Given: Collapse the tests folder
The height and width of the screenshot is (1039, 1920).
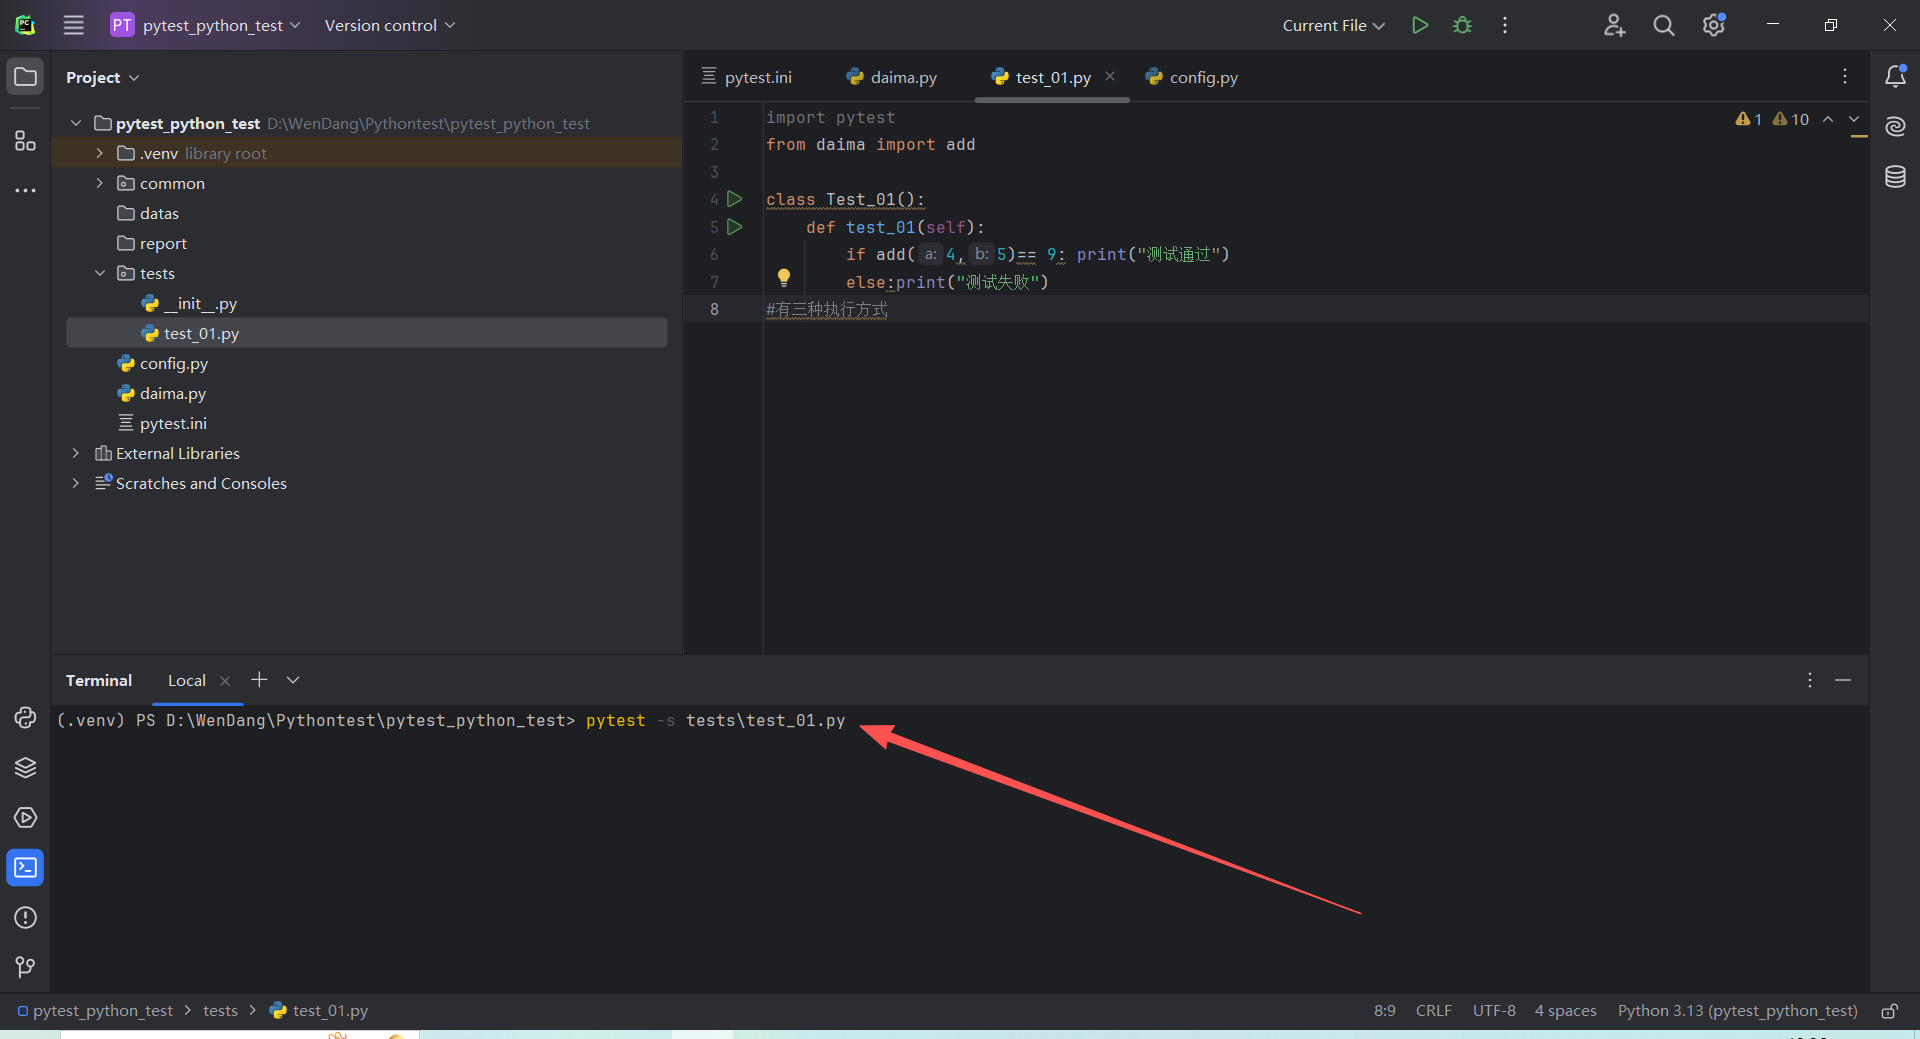Looking at the screenshot, I should coord(100,273).
